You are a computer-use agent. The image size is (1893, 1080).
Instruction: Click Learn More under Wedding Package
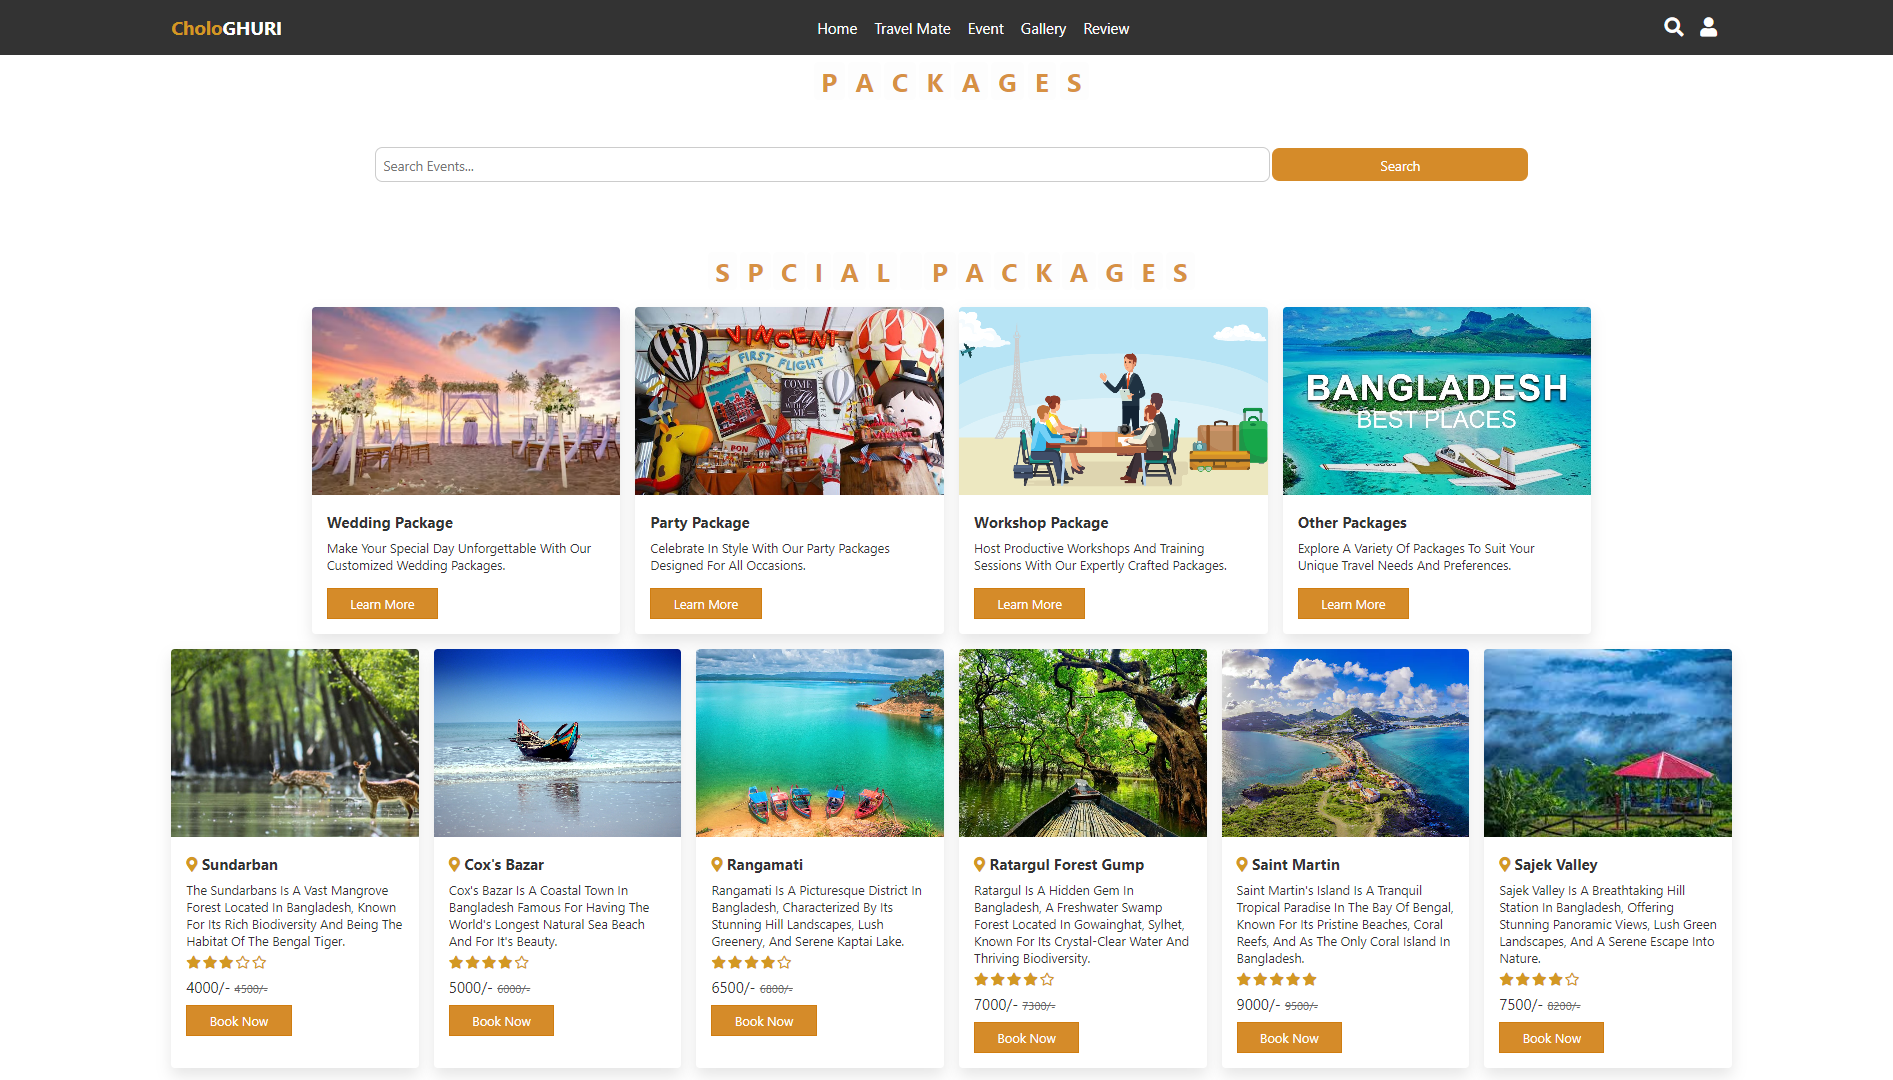click(381, 603)
